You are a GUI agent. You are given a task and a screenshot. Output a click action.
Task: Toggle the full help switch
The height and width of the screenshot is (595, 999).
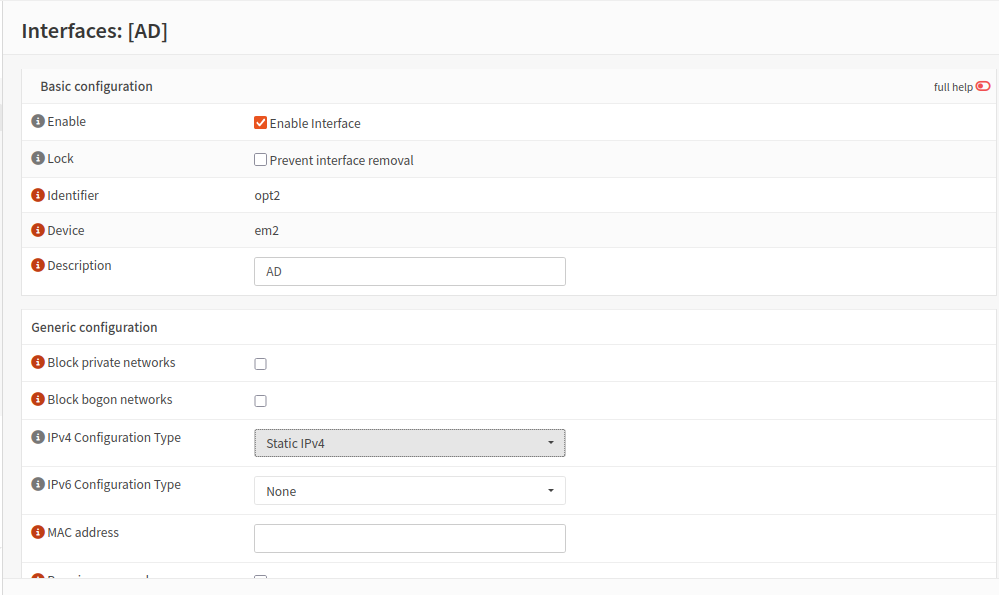(x=983, y=87)
